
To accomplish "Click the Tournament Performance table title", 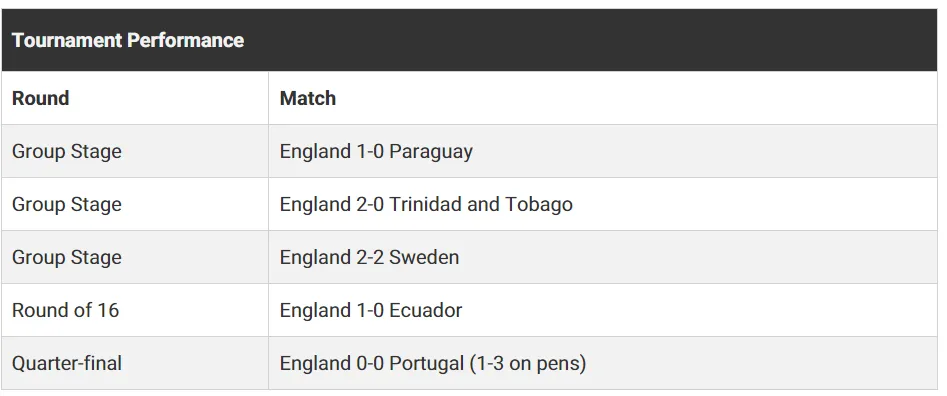I will 128,40.
